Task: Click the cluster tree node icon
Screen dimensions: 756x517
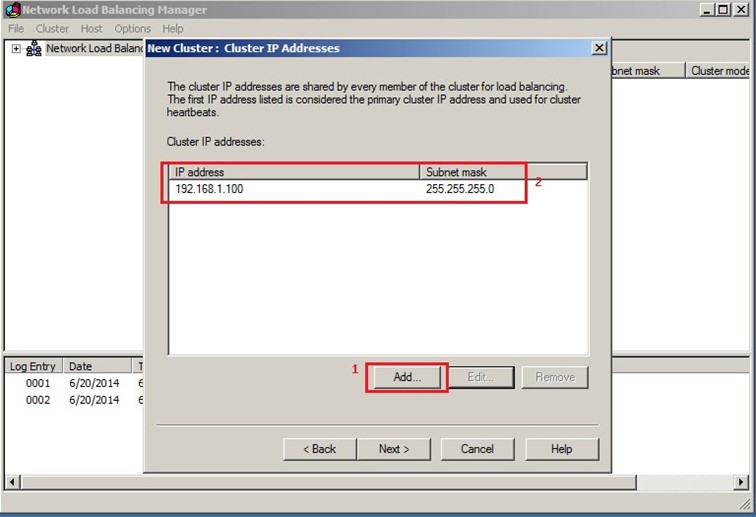Action: tap(33, 48)
